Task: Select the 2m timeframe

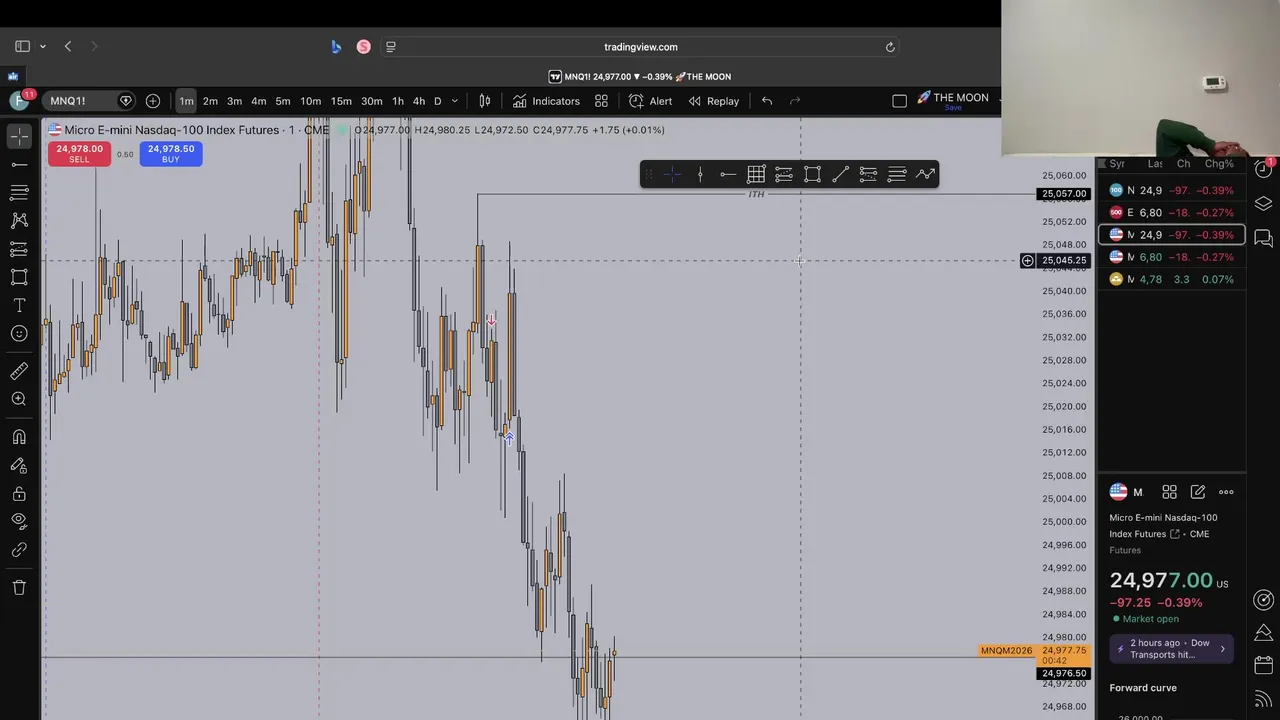Action: (210, 101)
